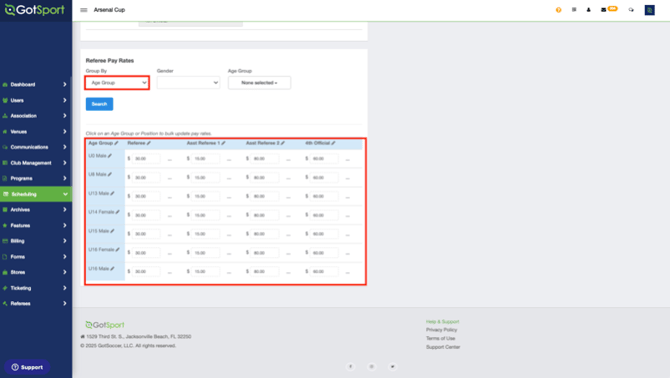Open Support Center footer link
This screenshot has width=670, height=378.
point(443,347)
